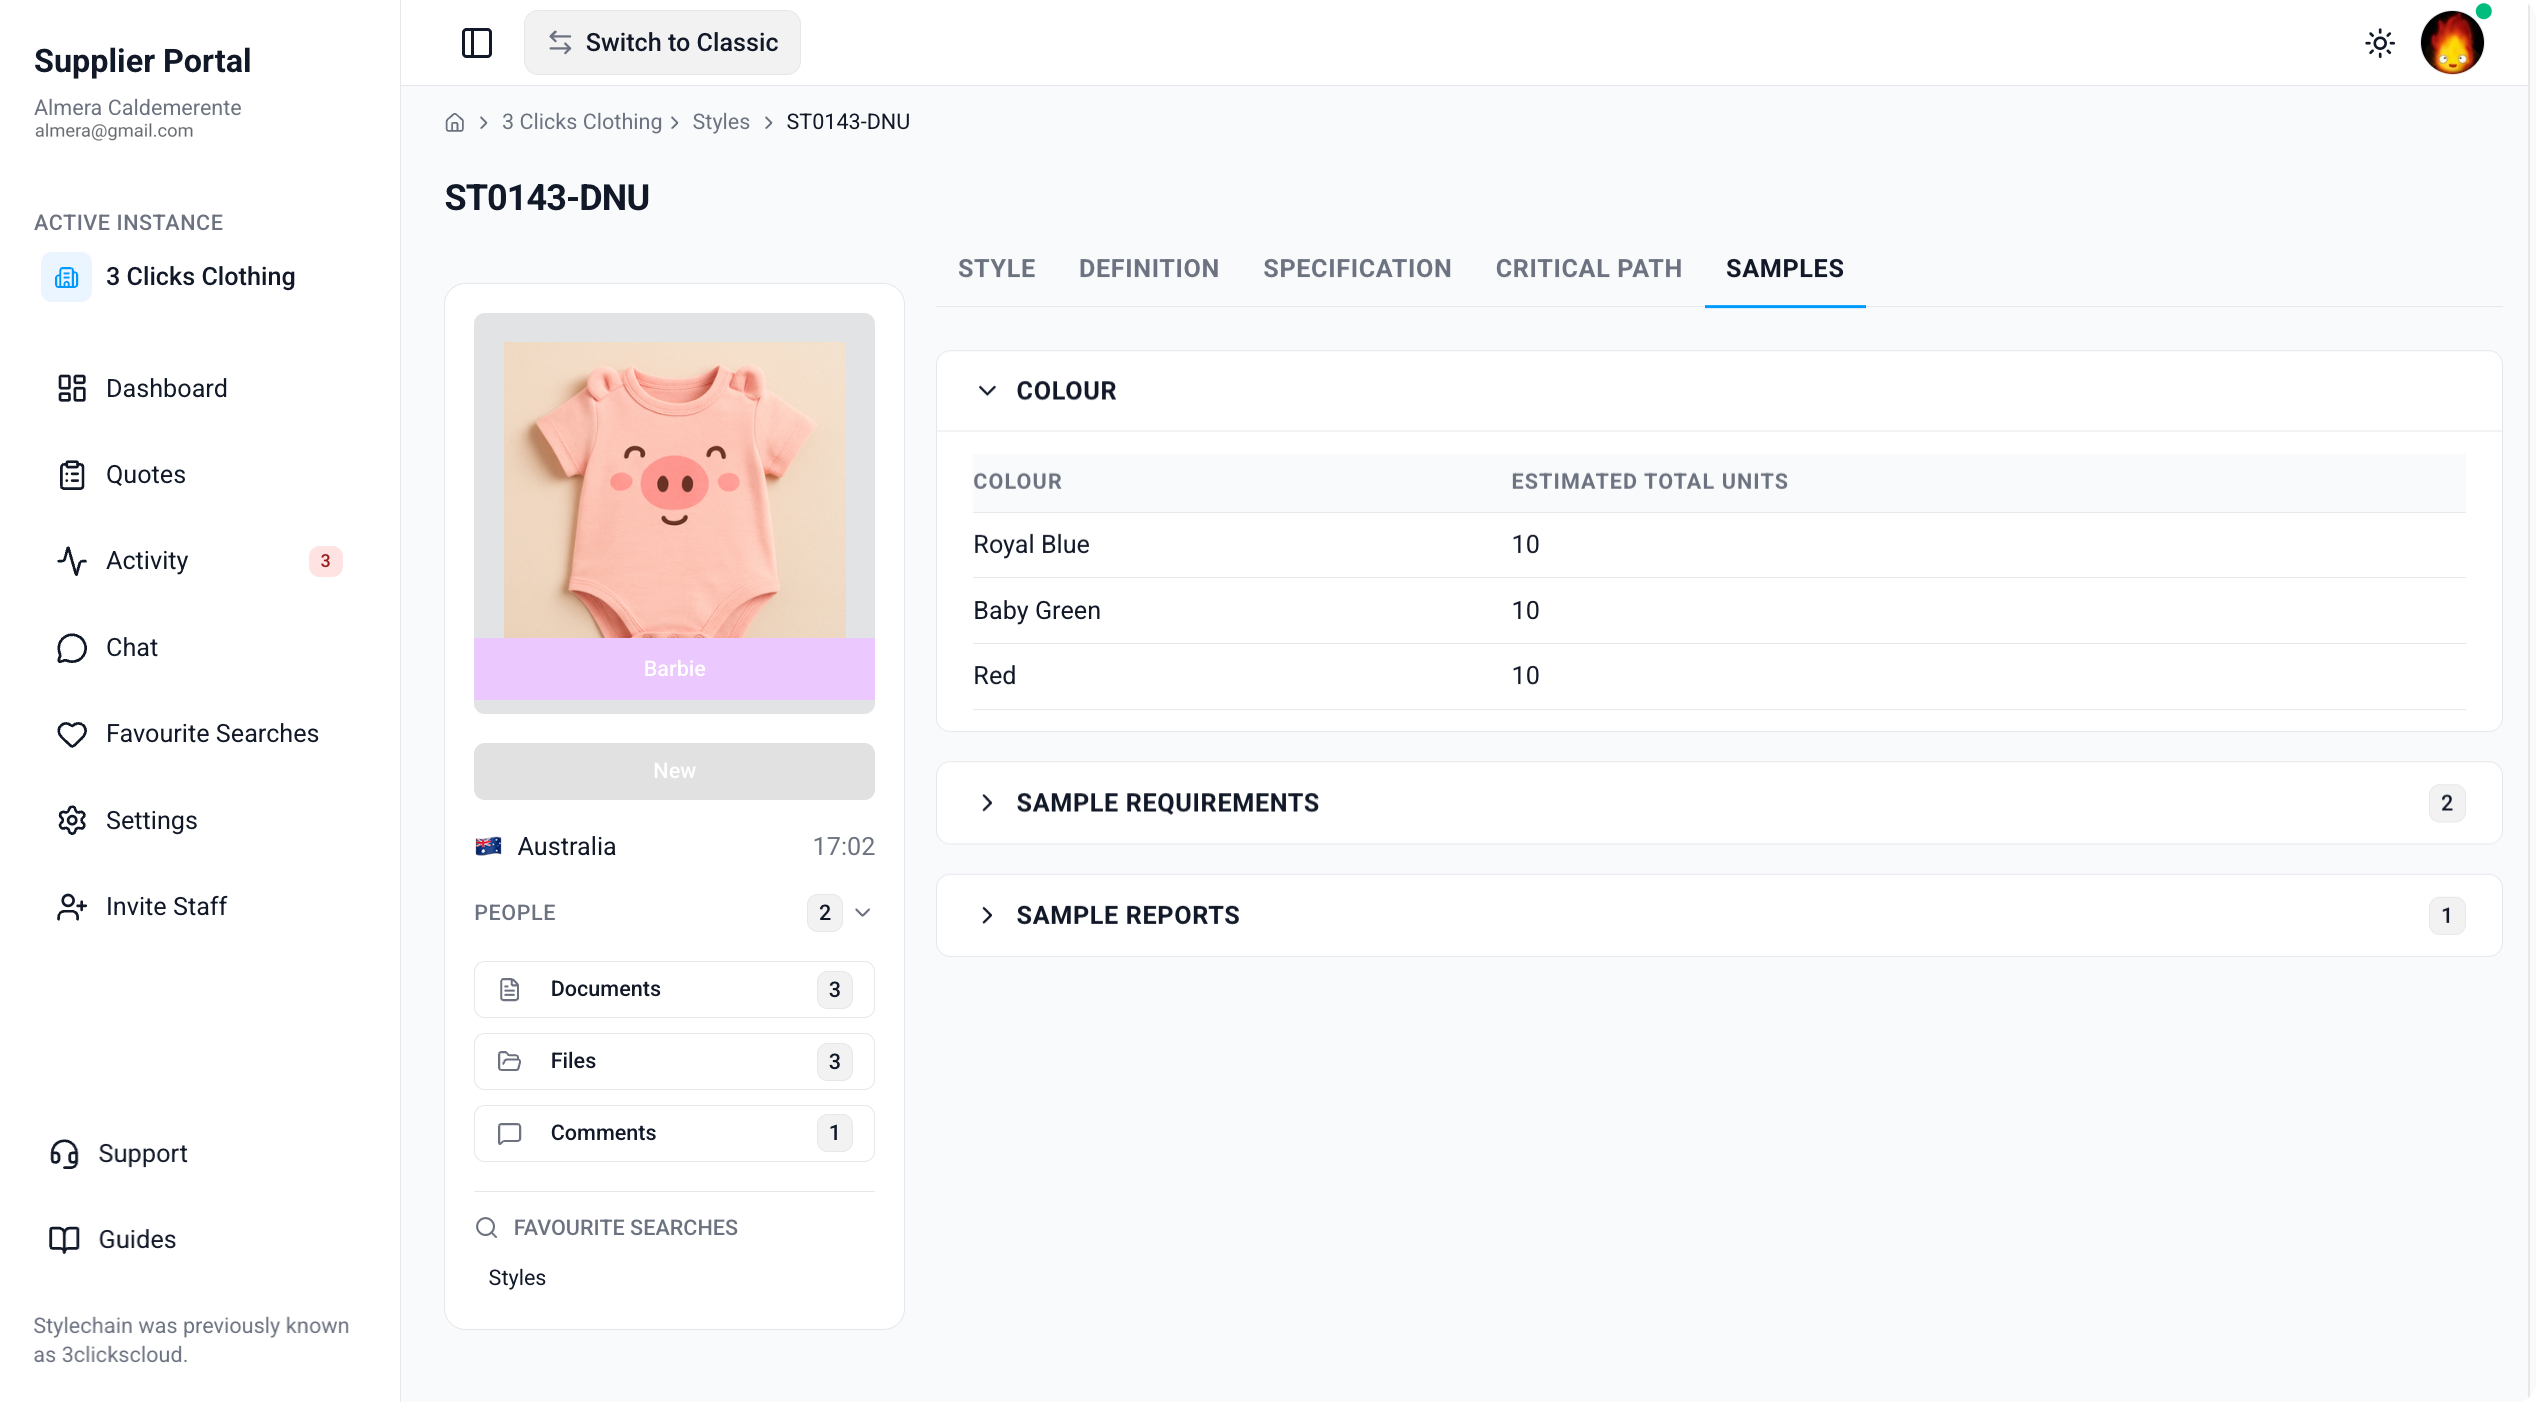This screenshot has height=1402, width=2536.
Task: Switch to the SPECIFICATION tab
Action: 1357,269
